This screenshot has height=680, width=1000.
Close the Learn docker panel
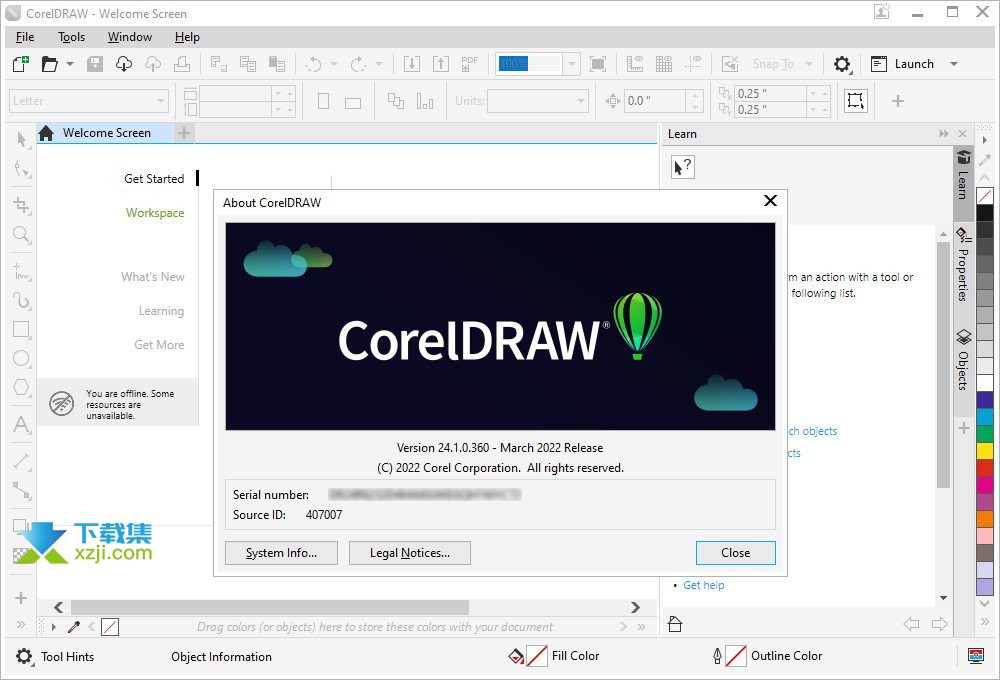962,134
